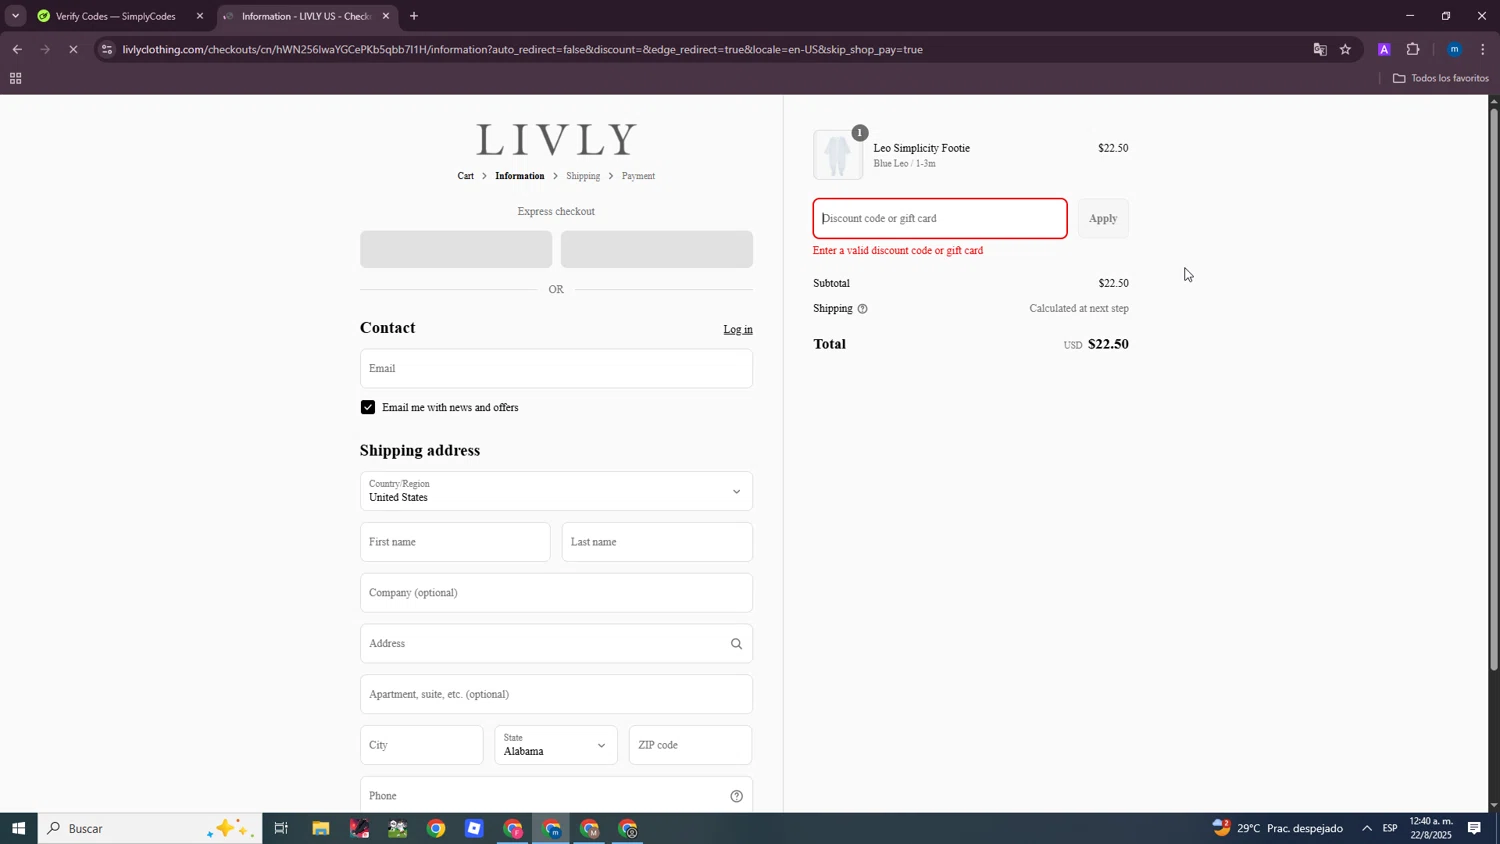Show hidden system tray icons

[x=1367, y=828]
